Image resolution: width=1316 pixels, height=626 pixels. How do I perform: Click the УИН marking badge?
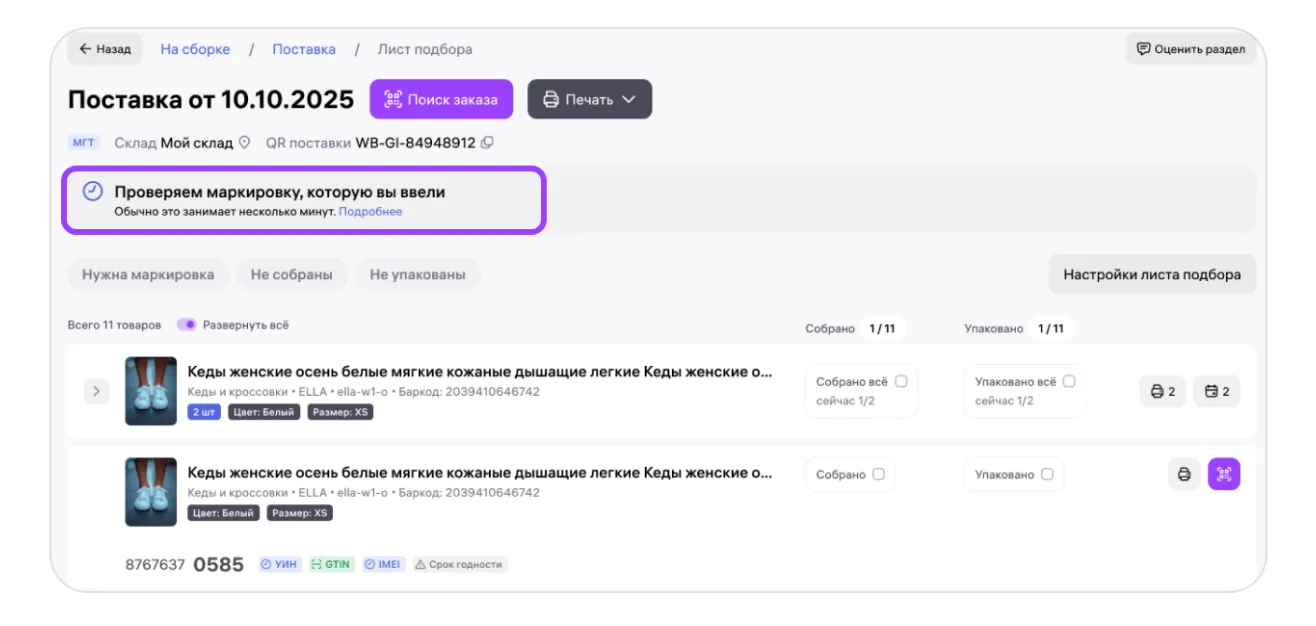(x=280, y=565)
